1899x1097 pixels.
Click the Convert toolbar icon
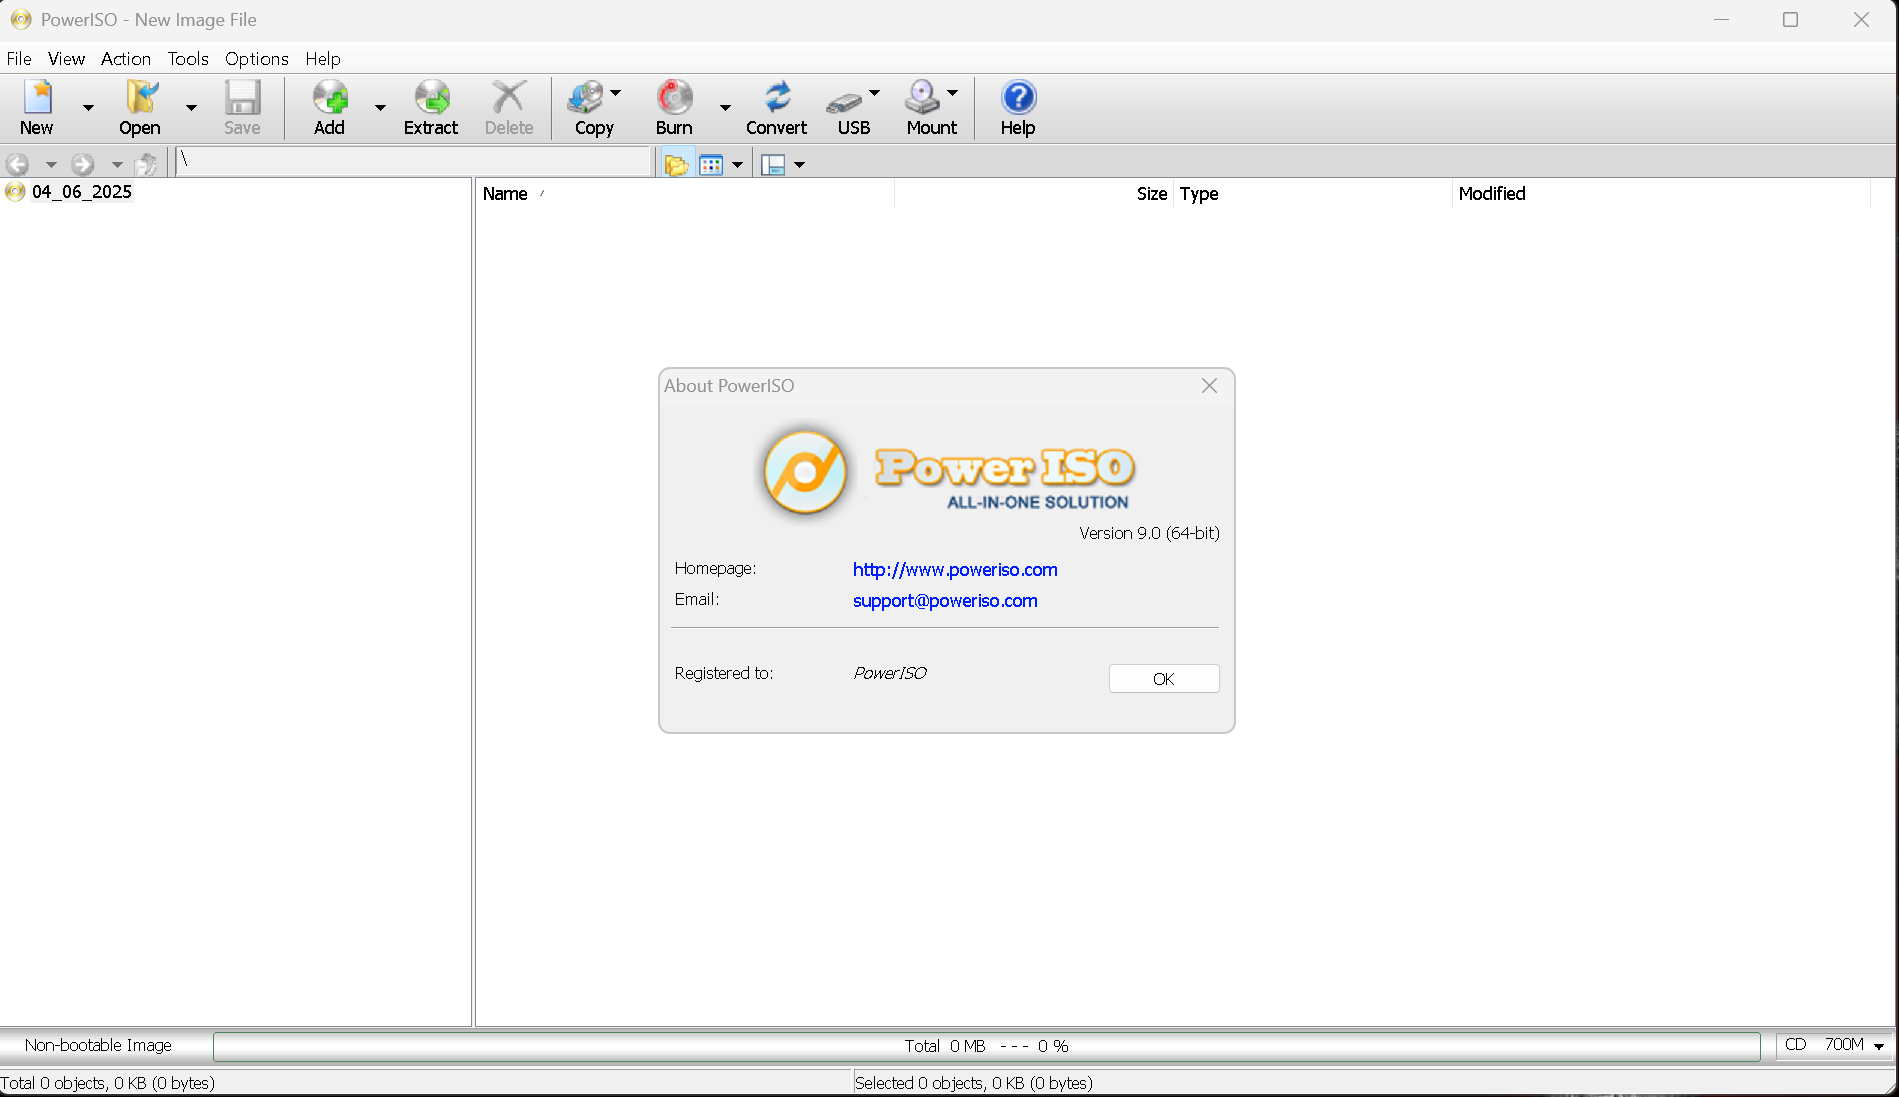[777, 98]
